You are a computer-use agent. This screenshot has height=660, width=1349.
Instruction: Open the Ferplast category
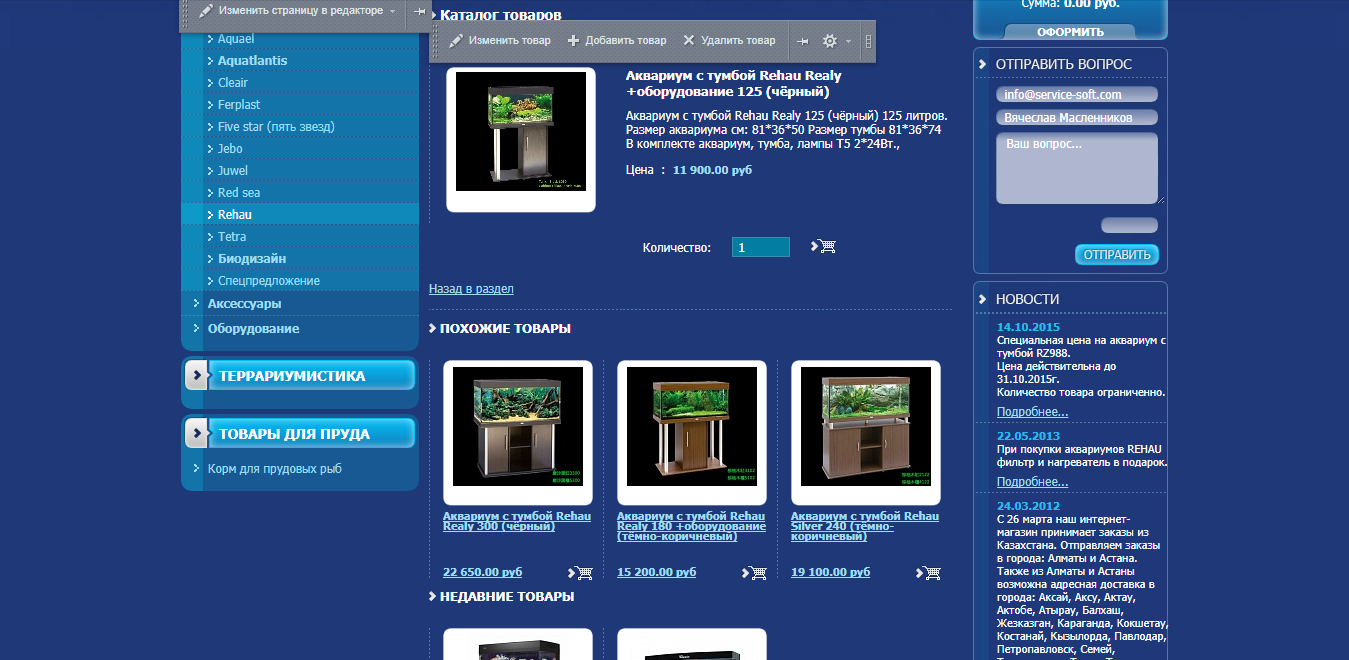[x=239, y=105]
